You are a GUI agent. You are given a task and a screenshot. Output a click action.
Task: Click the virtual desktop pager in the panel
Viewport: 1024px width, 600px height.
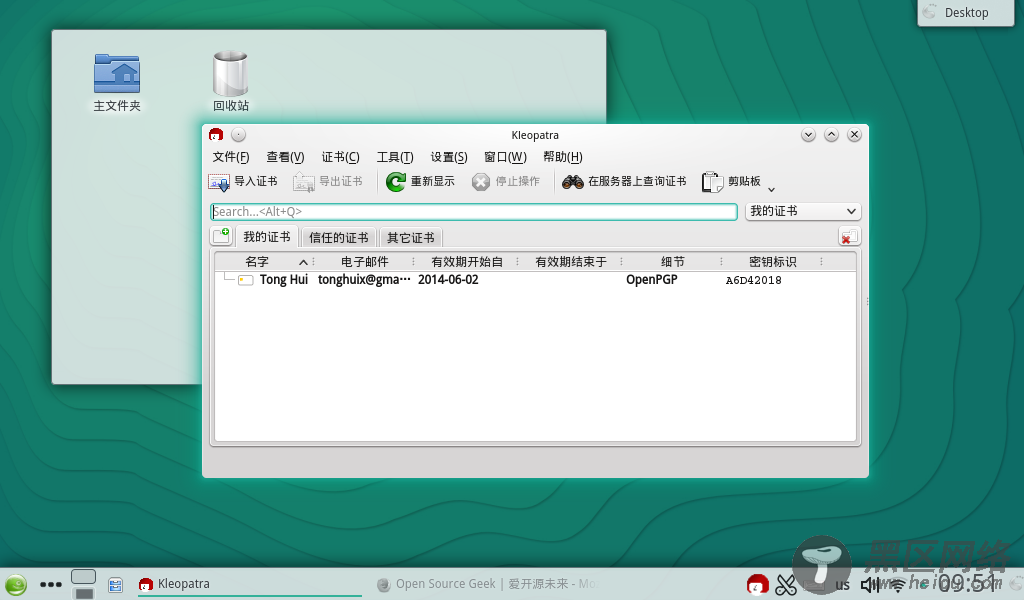click(x=84, y=584)
